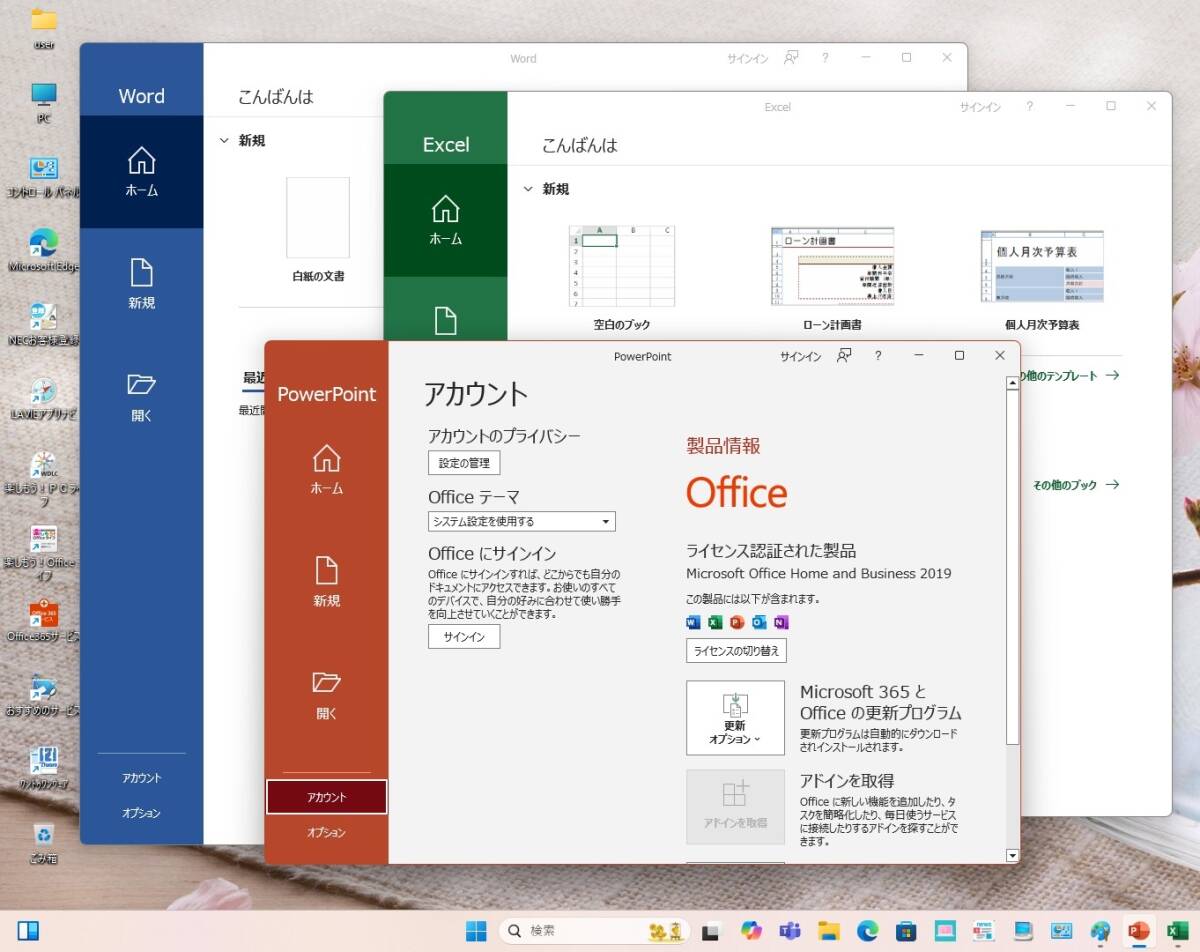Open the other workbooks link (その他のブック) in Excel
1200x952 pixels.
coord(1075,485)
